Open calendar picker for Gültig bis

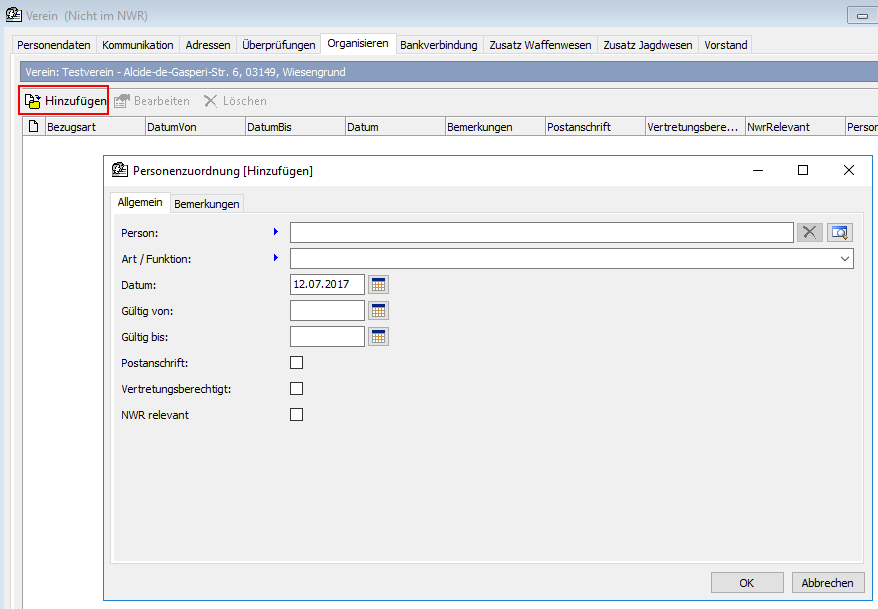click(378, 337)
